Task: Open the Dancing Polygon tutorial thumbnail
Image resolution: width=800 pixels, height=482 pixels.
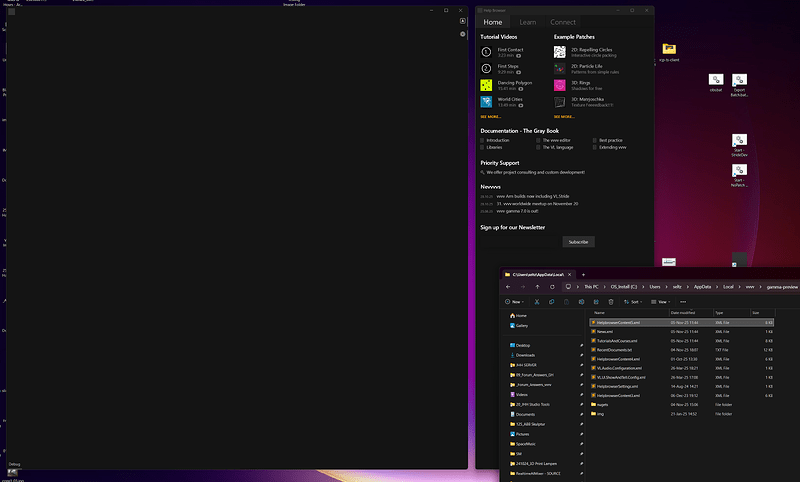Action: (x=486, y=85)
